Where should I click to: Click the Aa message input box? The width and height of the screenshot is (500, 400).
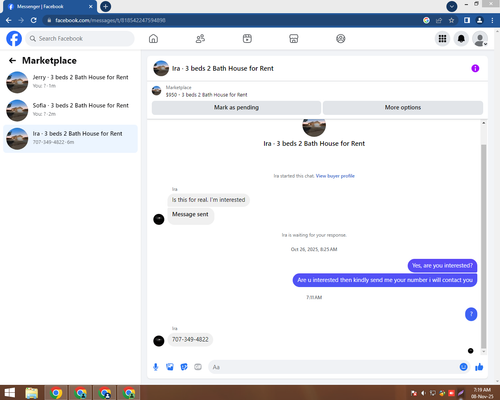tap(333, 367)
